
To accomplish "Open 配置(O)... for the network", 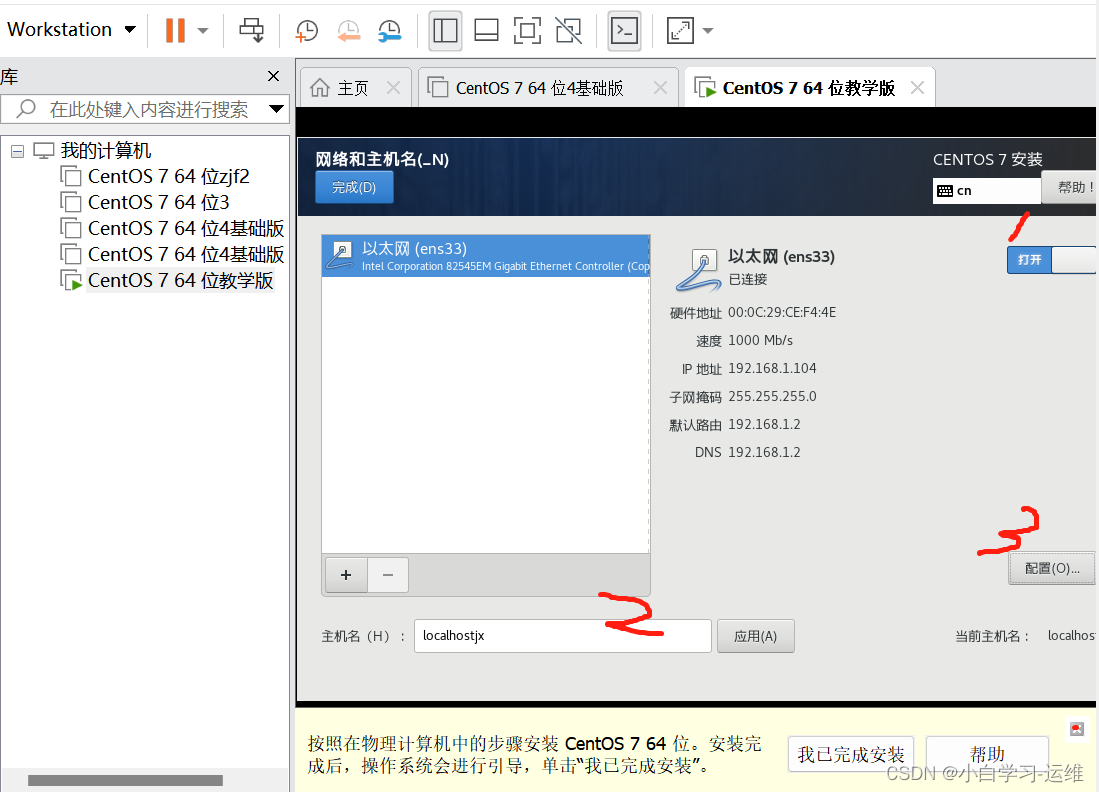I will [1052, 568].
